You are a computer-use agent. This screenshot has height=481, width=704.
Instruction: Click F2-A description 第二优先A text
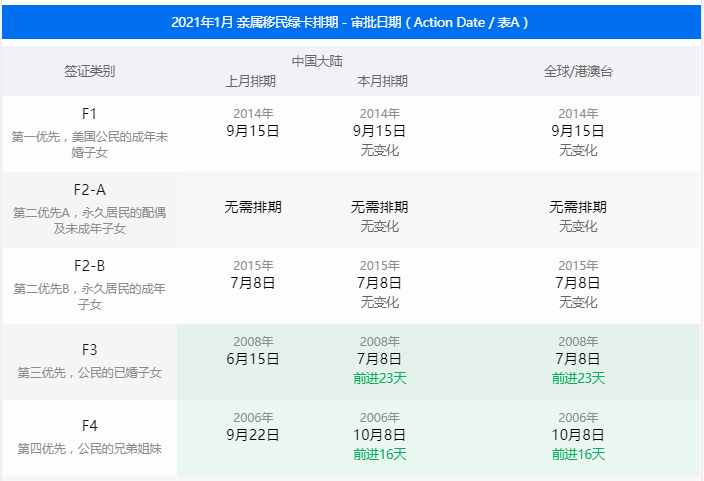point(89,221)
